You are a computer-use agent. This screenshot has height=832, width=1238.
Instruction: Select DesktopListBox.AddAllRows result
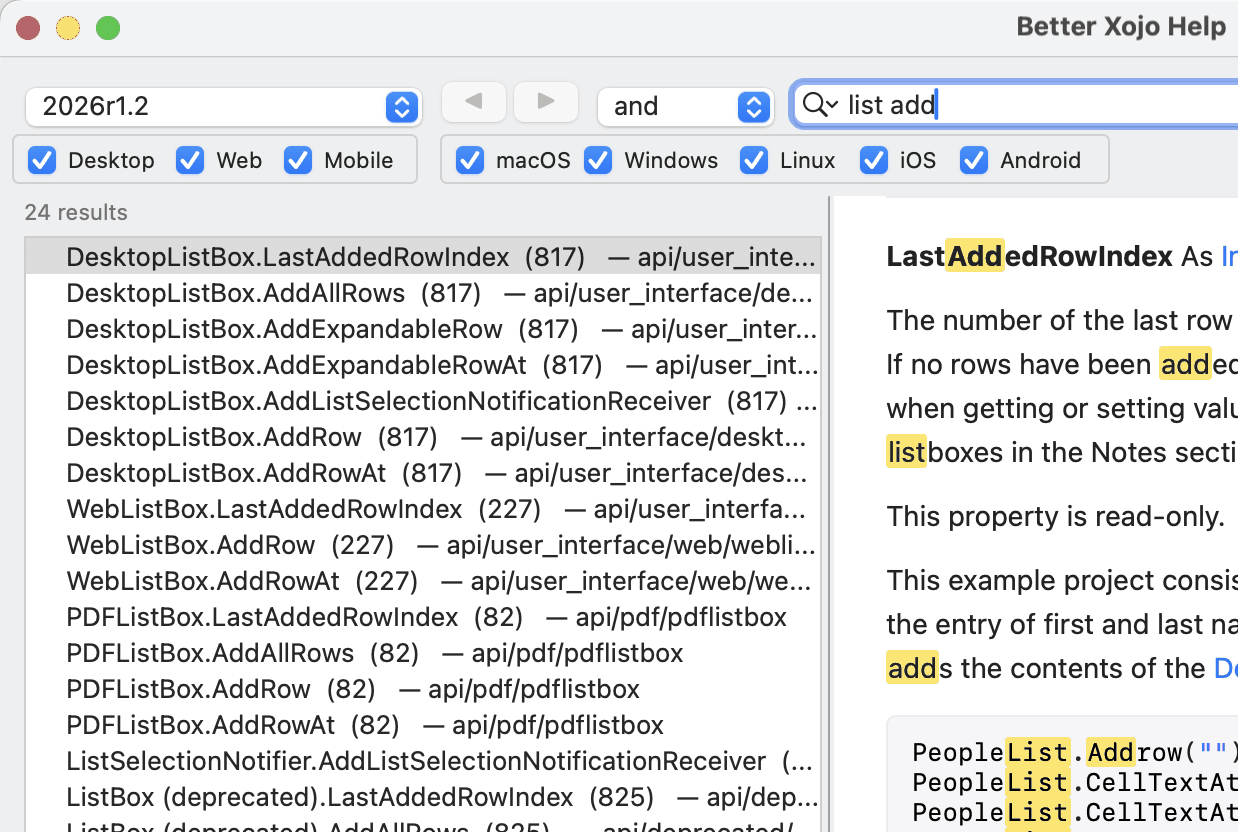[x=423, y=293]
